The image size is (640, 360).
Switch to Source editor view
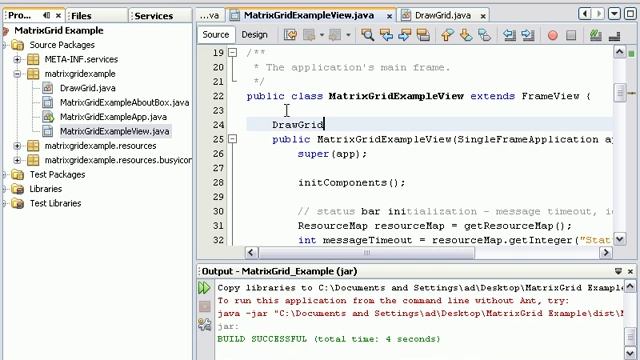pos(216,35)
